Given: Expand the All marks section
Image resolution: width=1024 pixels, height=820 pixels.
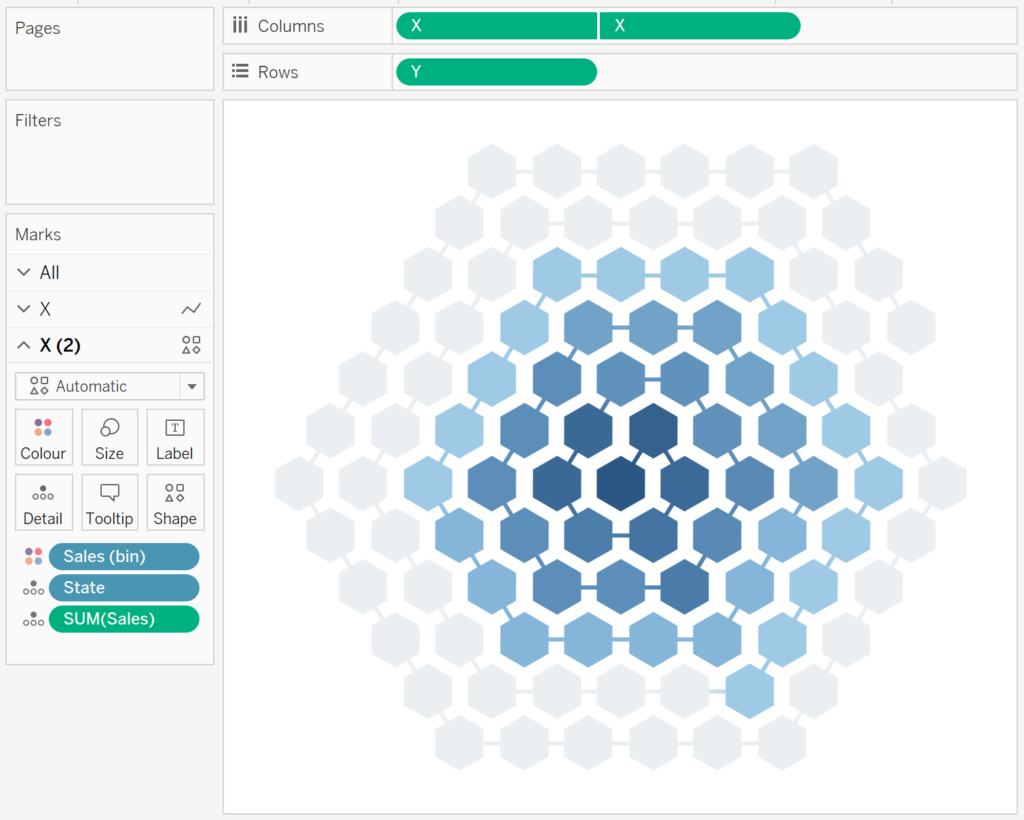Looking at the screenshot, I should [24, 272].
